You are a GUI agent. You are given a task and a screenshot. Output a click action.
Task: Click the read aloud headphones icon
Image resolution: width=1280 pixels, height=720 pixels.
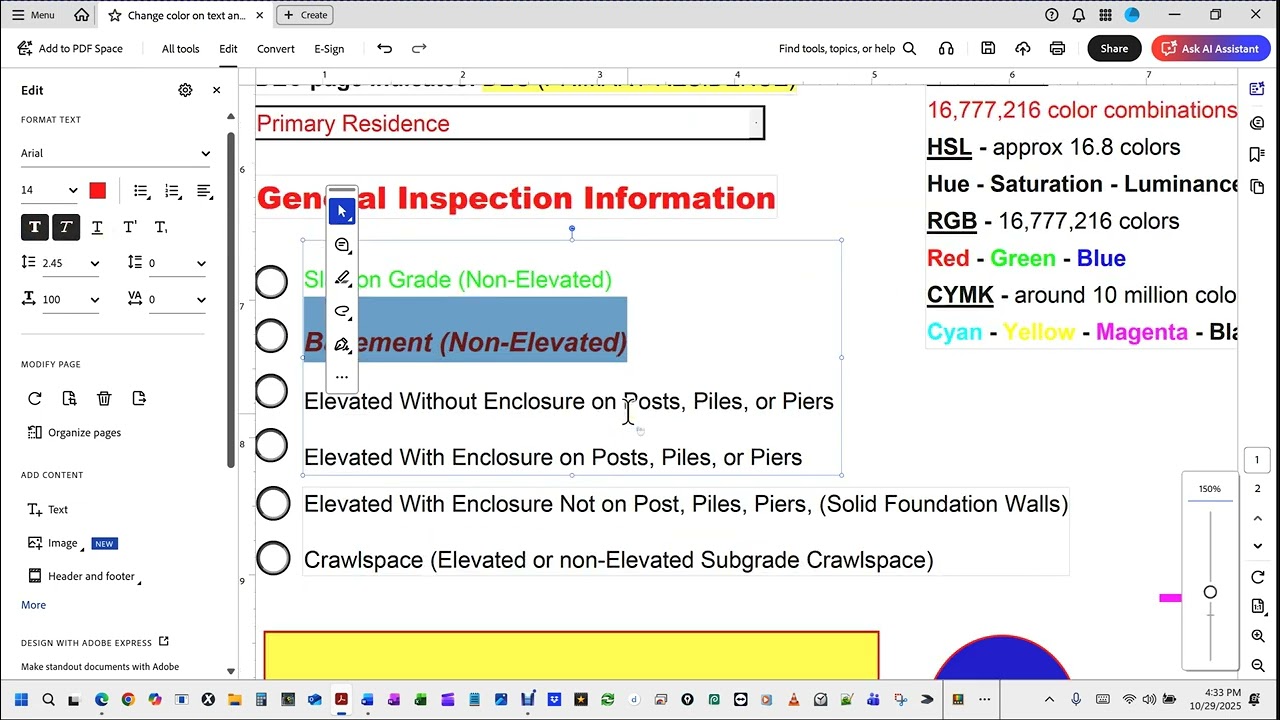tap(946, 48)
